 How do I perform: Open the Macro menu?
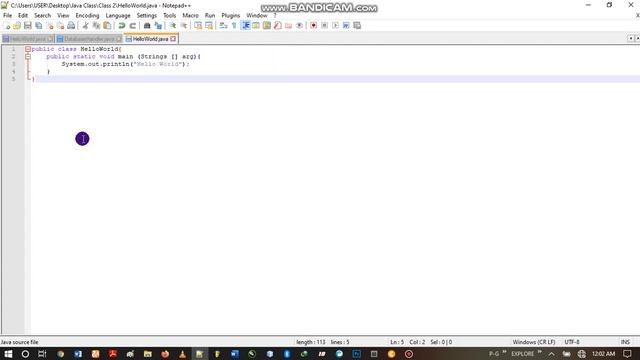pos(190,16)
